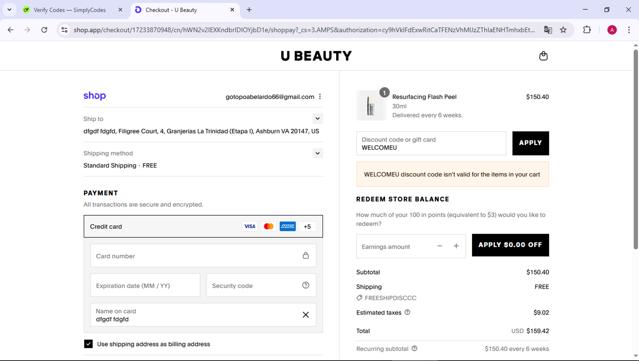Open the Recurring subtotal info icon
Image resolution: width=639 pixels, height=361 pixels.
pyautogui.click(x=414, y=348)
